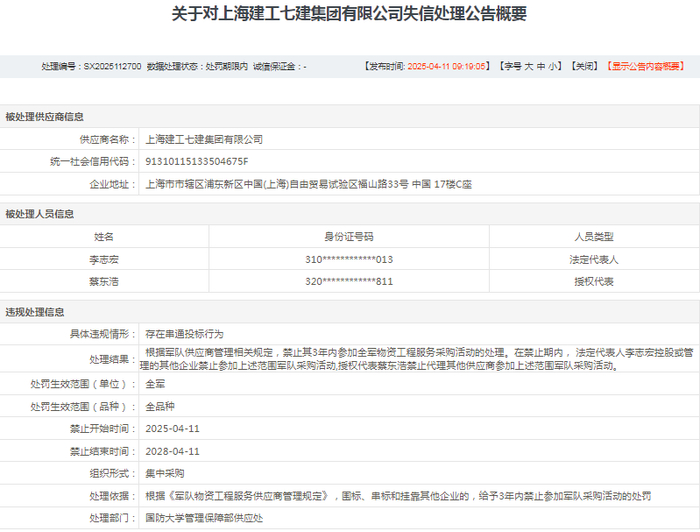This screenshot has height=532, width=700.
Task: Click the 处理依据 regulation text
Action: click(398, 496)
